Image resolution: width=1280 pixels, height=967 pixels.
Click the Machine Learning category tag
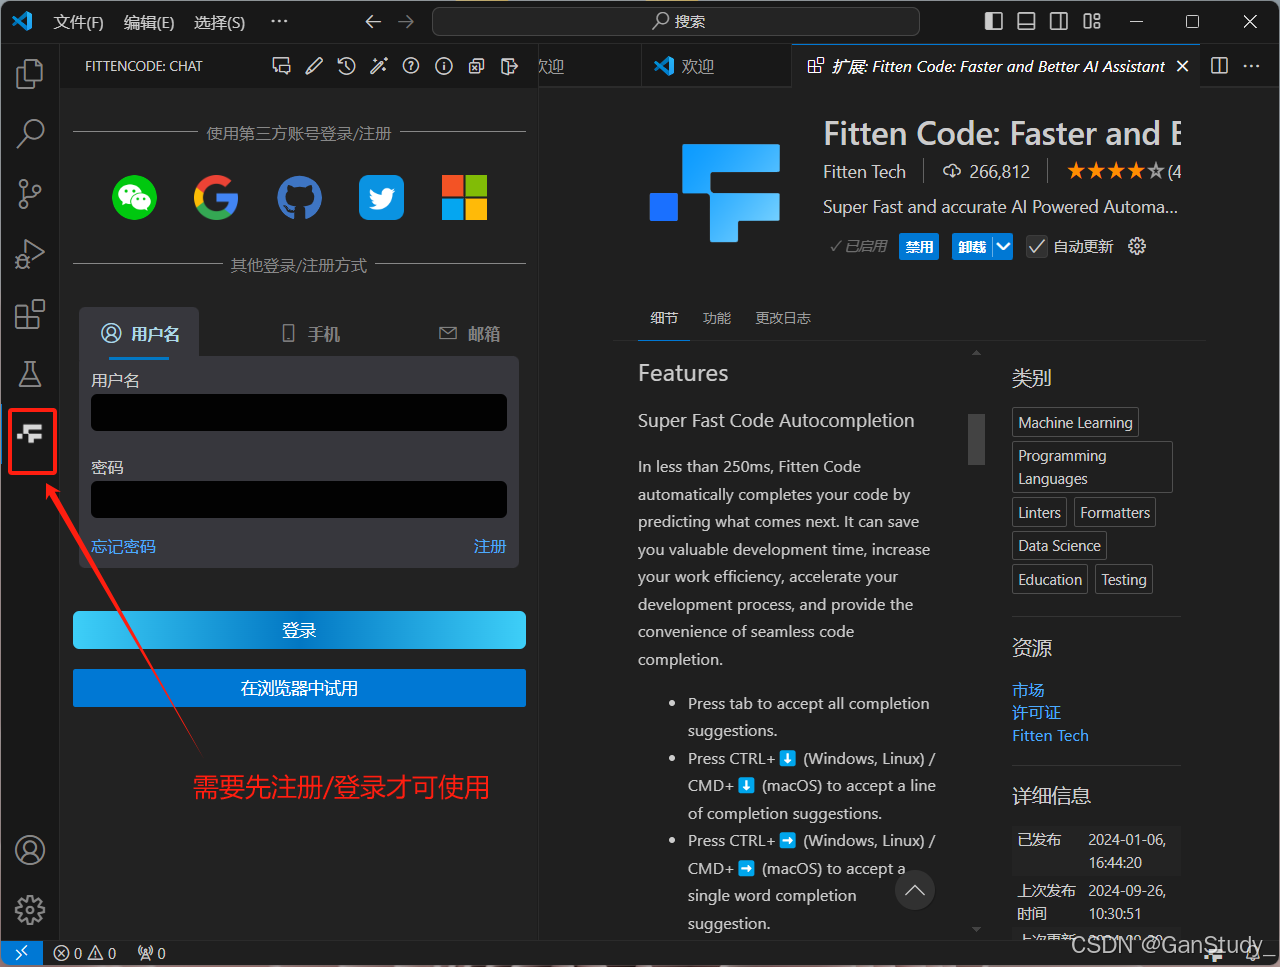[x=1075, y=422]
